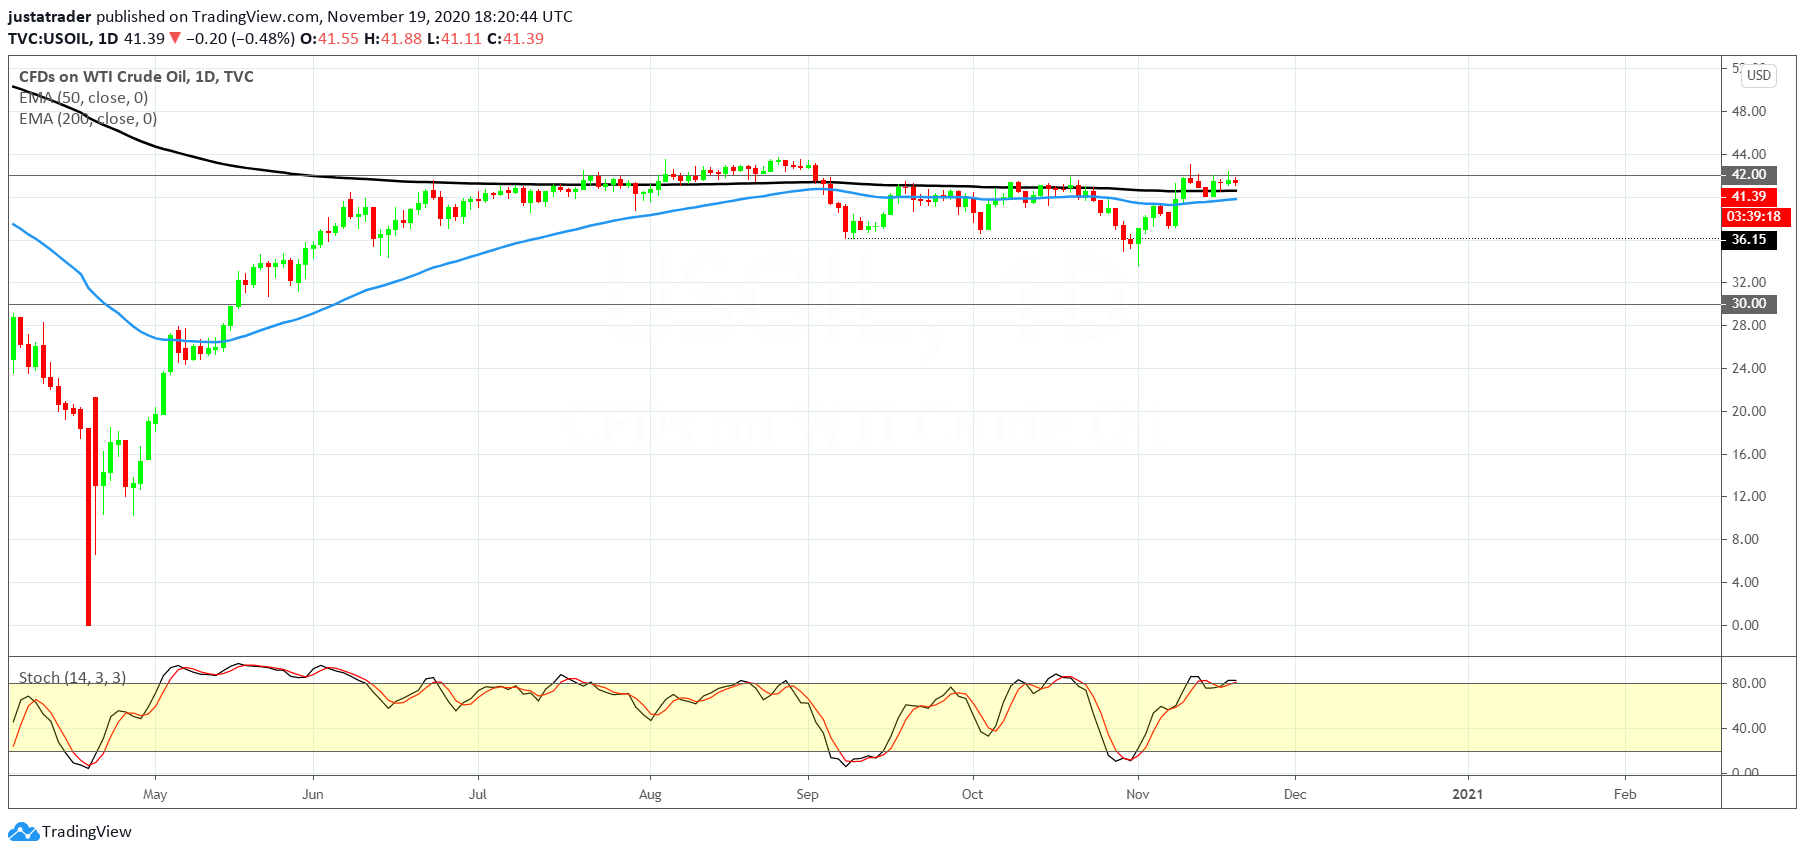Click the 48.00 price axis label

click(1749, 111)
